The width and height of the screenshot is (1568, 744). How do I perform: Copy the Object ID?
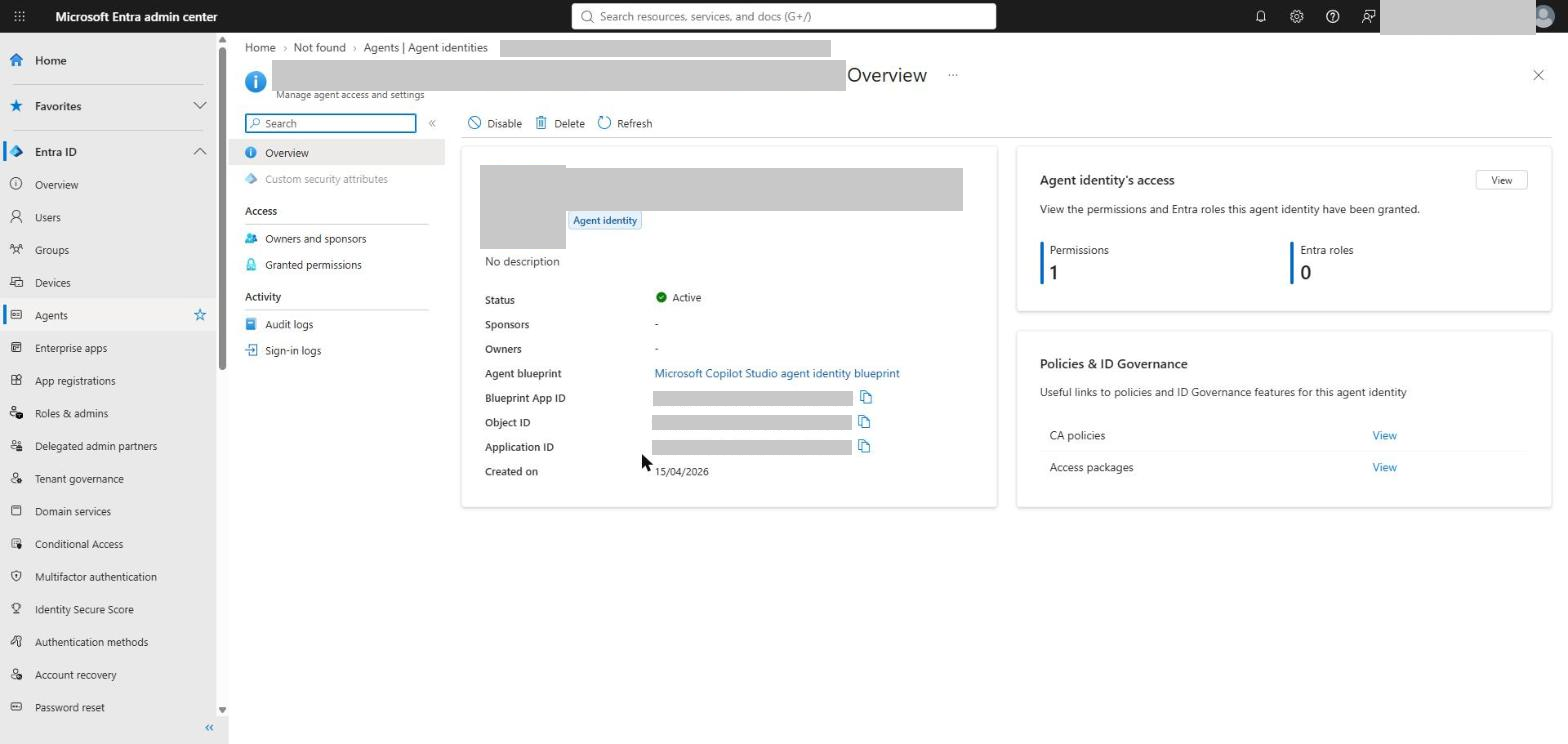(864, 422)
